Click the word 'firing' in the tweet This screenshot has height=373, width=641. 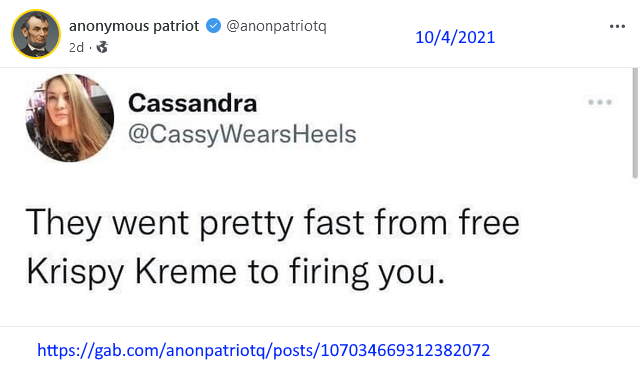[x=329, y=272]
